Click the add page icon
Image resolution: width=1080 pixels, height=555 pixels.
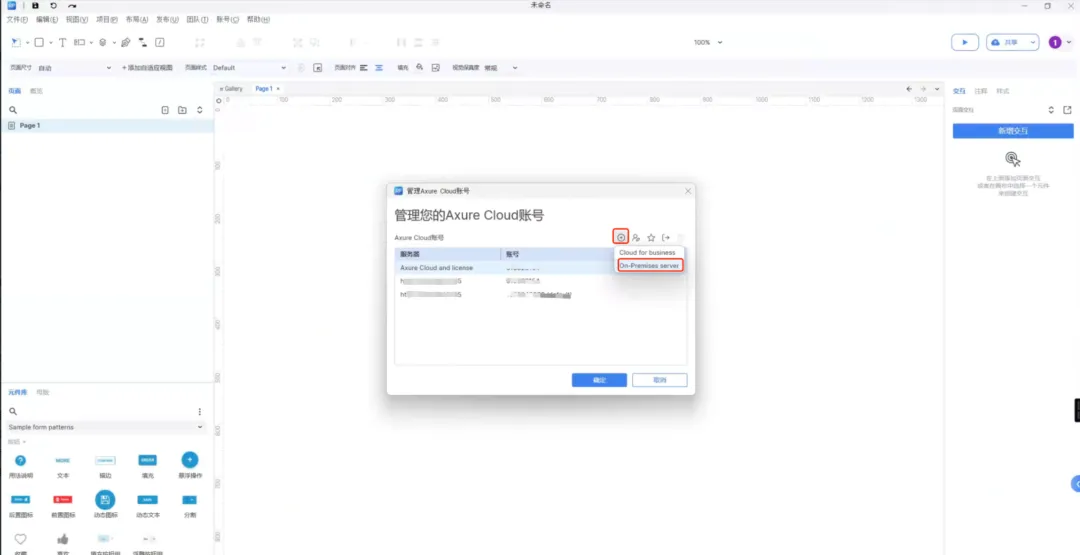click(x=165, y=110)
